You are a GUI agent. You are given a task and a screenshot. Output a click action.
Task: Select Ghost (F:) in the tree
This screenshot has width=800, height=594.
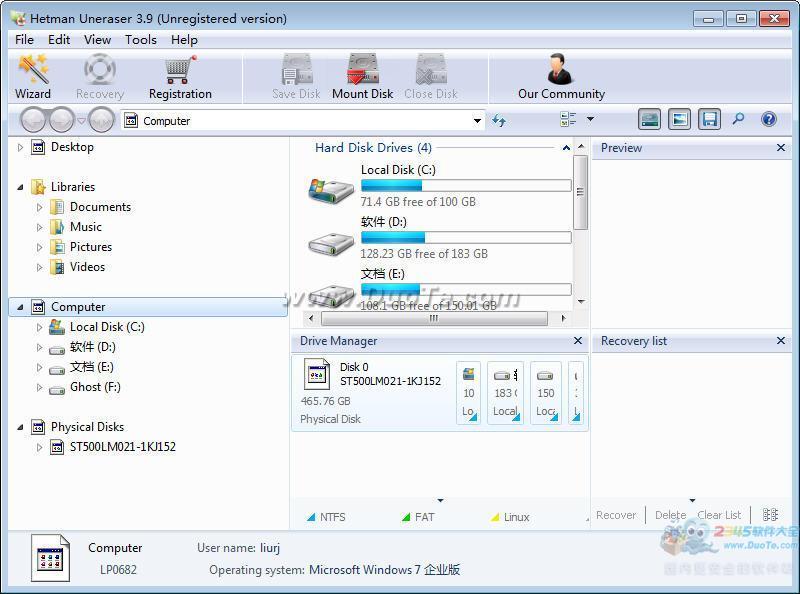[x=95, y=387]
